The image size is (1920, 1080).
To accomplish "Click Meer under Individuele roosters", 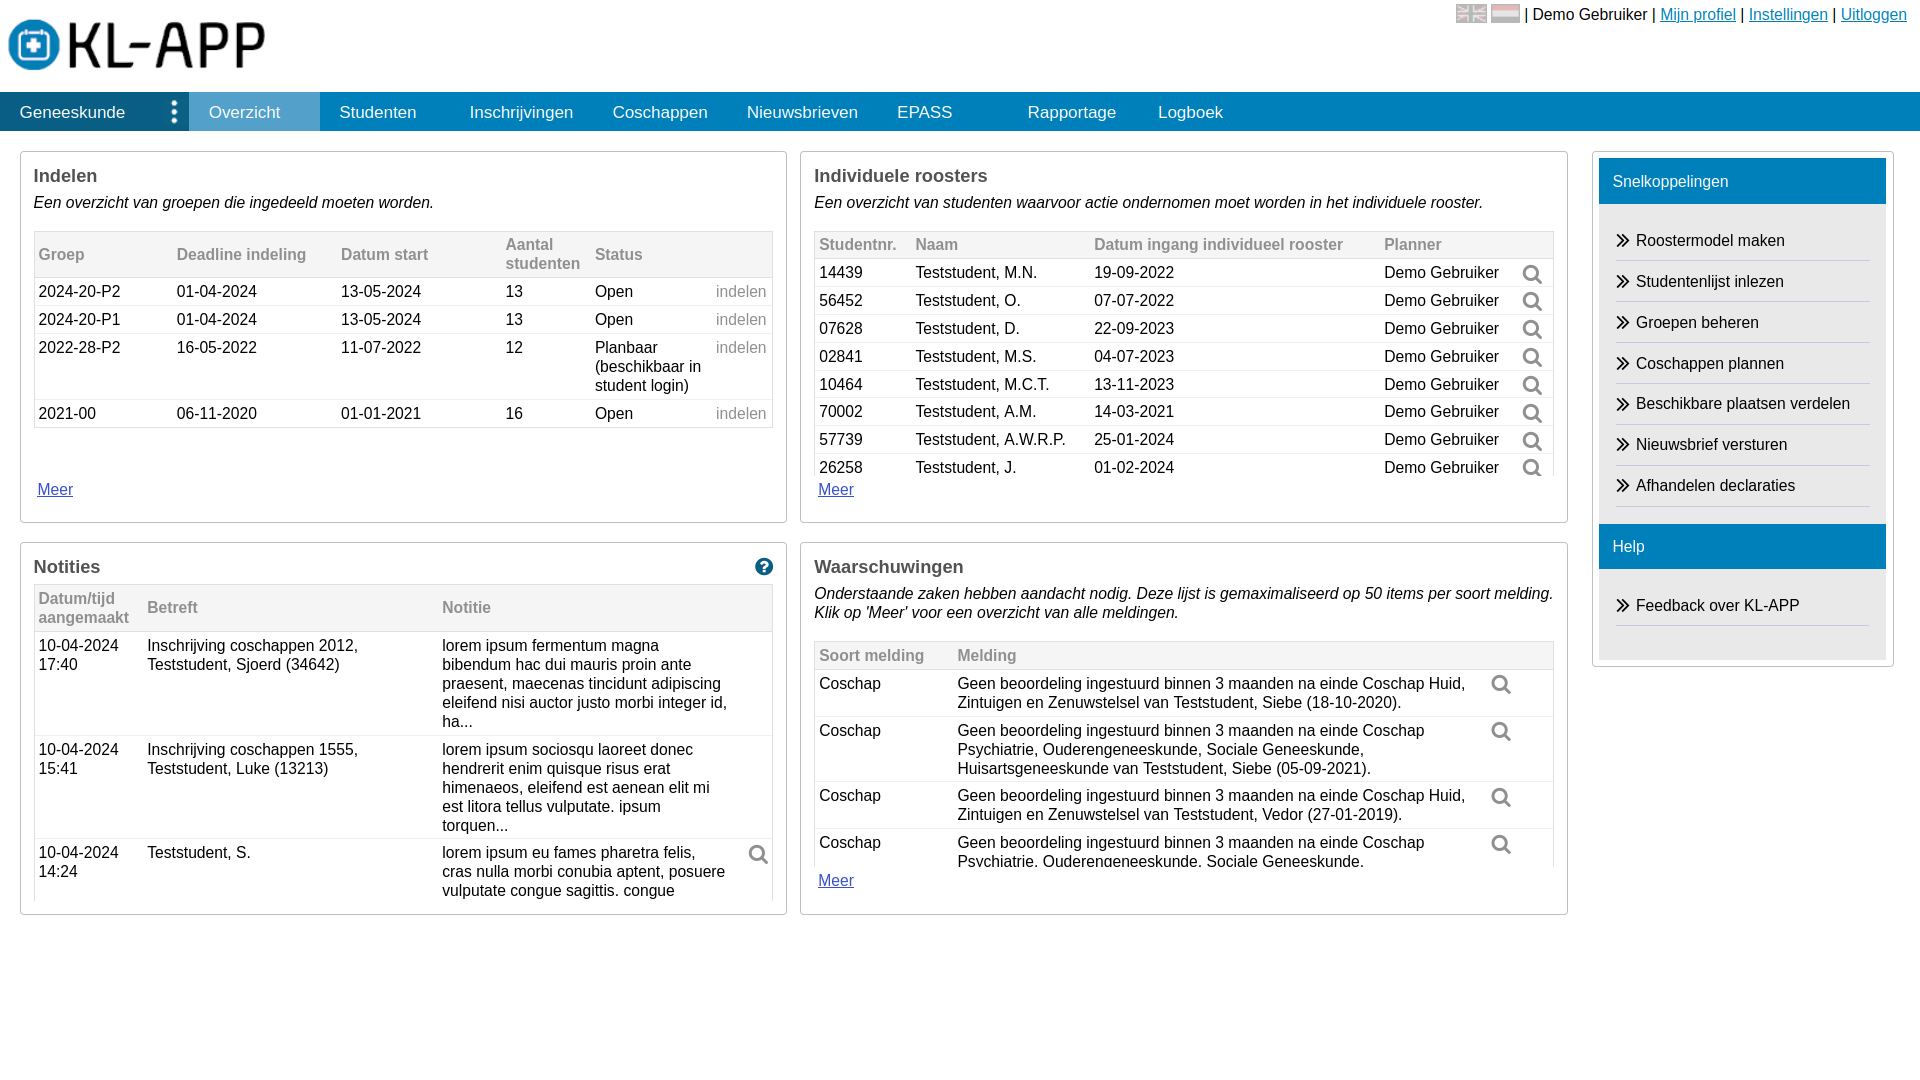I will coord(836,490).
